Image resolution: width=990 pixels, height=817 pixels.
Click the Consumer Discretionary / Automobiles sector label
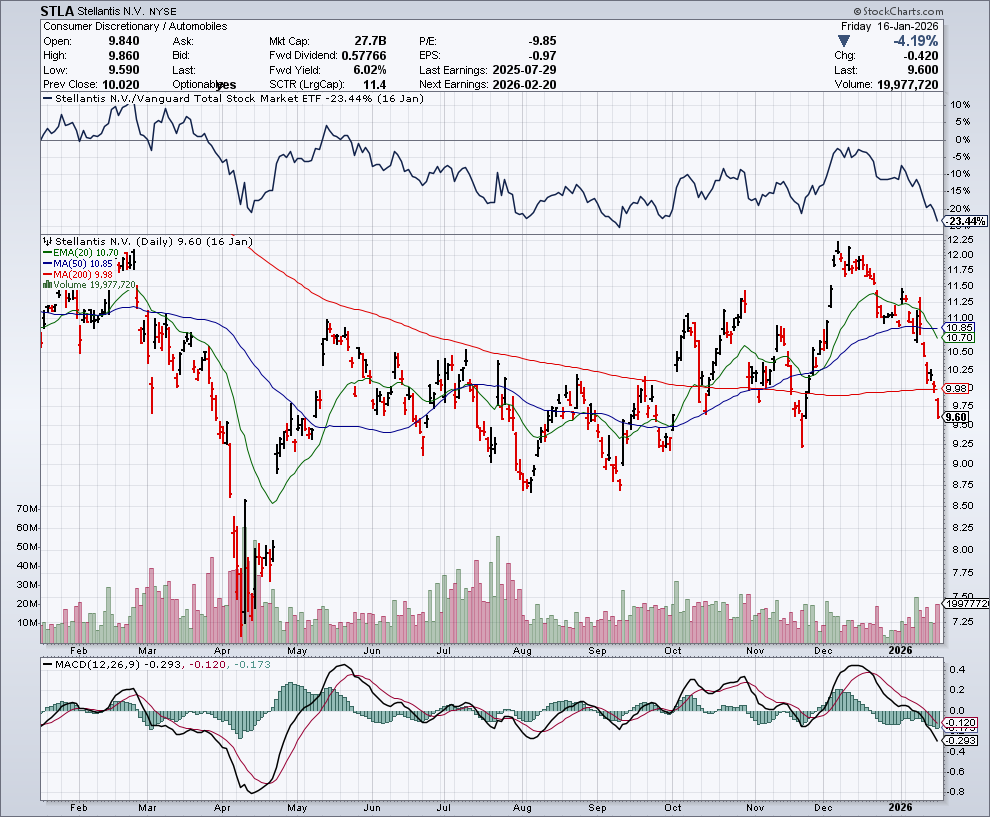pyautogui.click(x=134, y=26)
